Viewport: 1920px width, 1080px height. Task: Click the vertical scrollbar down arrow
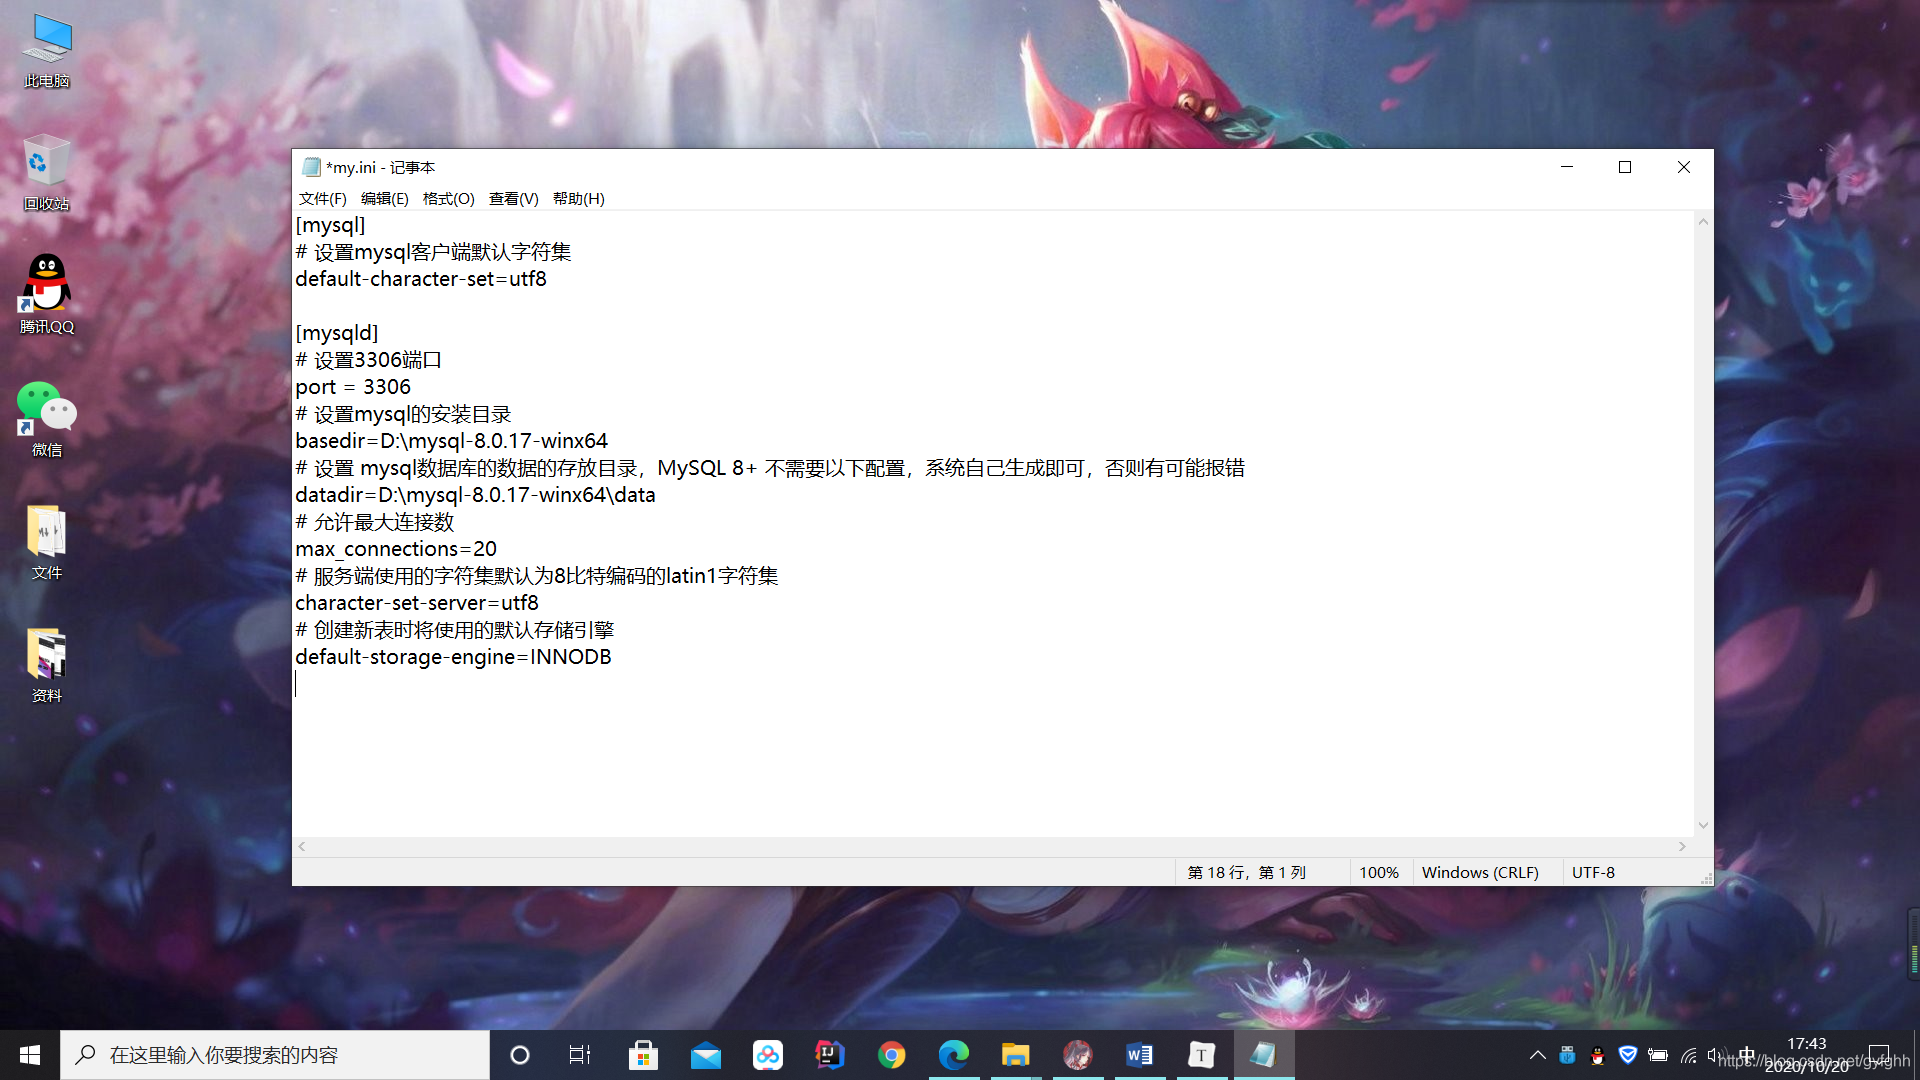point(1703,826)
